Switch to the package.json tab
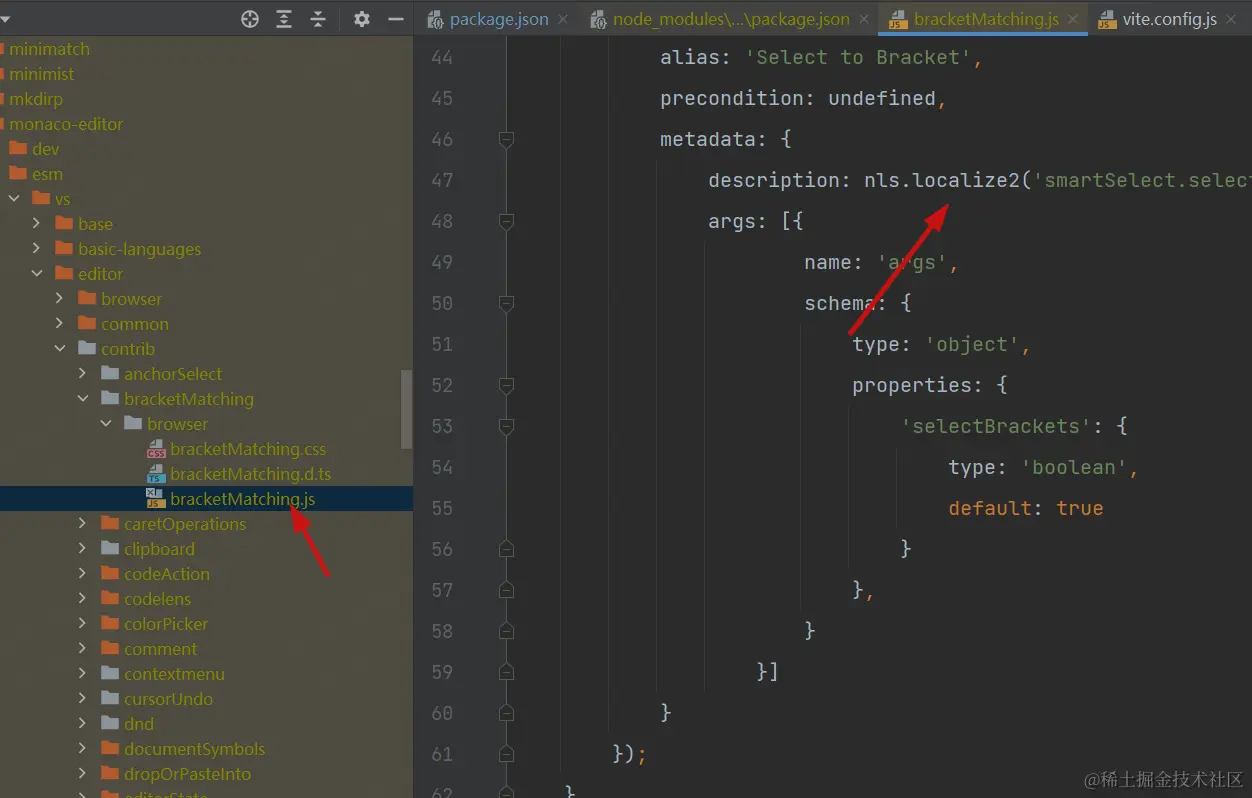Screen dimensions: 1252x798 (499, 19)
